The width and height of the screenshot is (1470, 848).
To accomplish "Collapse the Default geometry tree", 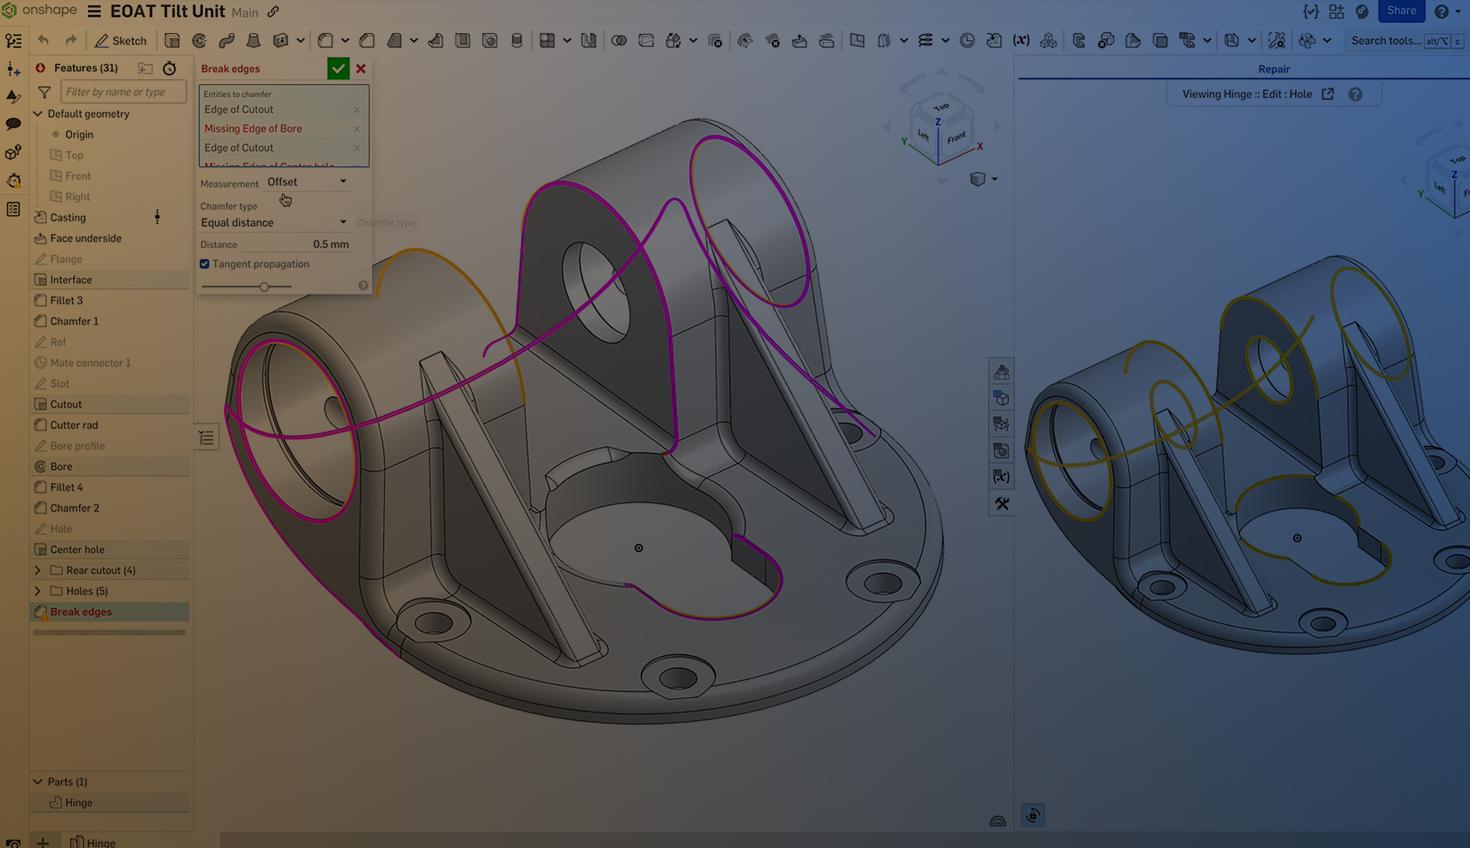I will (38, 114).
